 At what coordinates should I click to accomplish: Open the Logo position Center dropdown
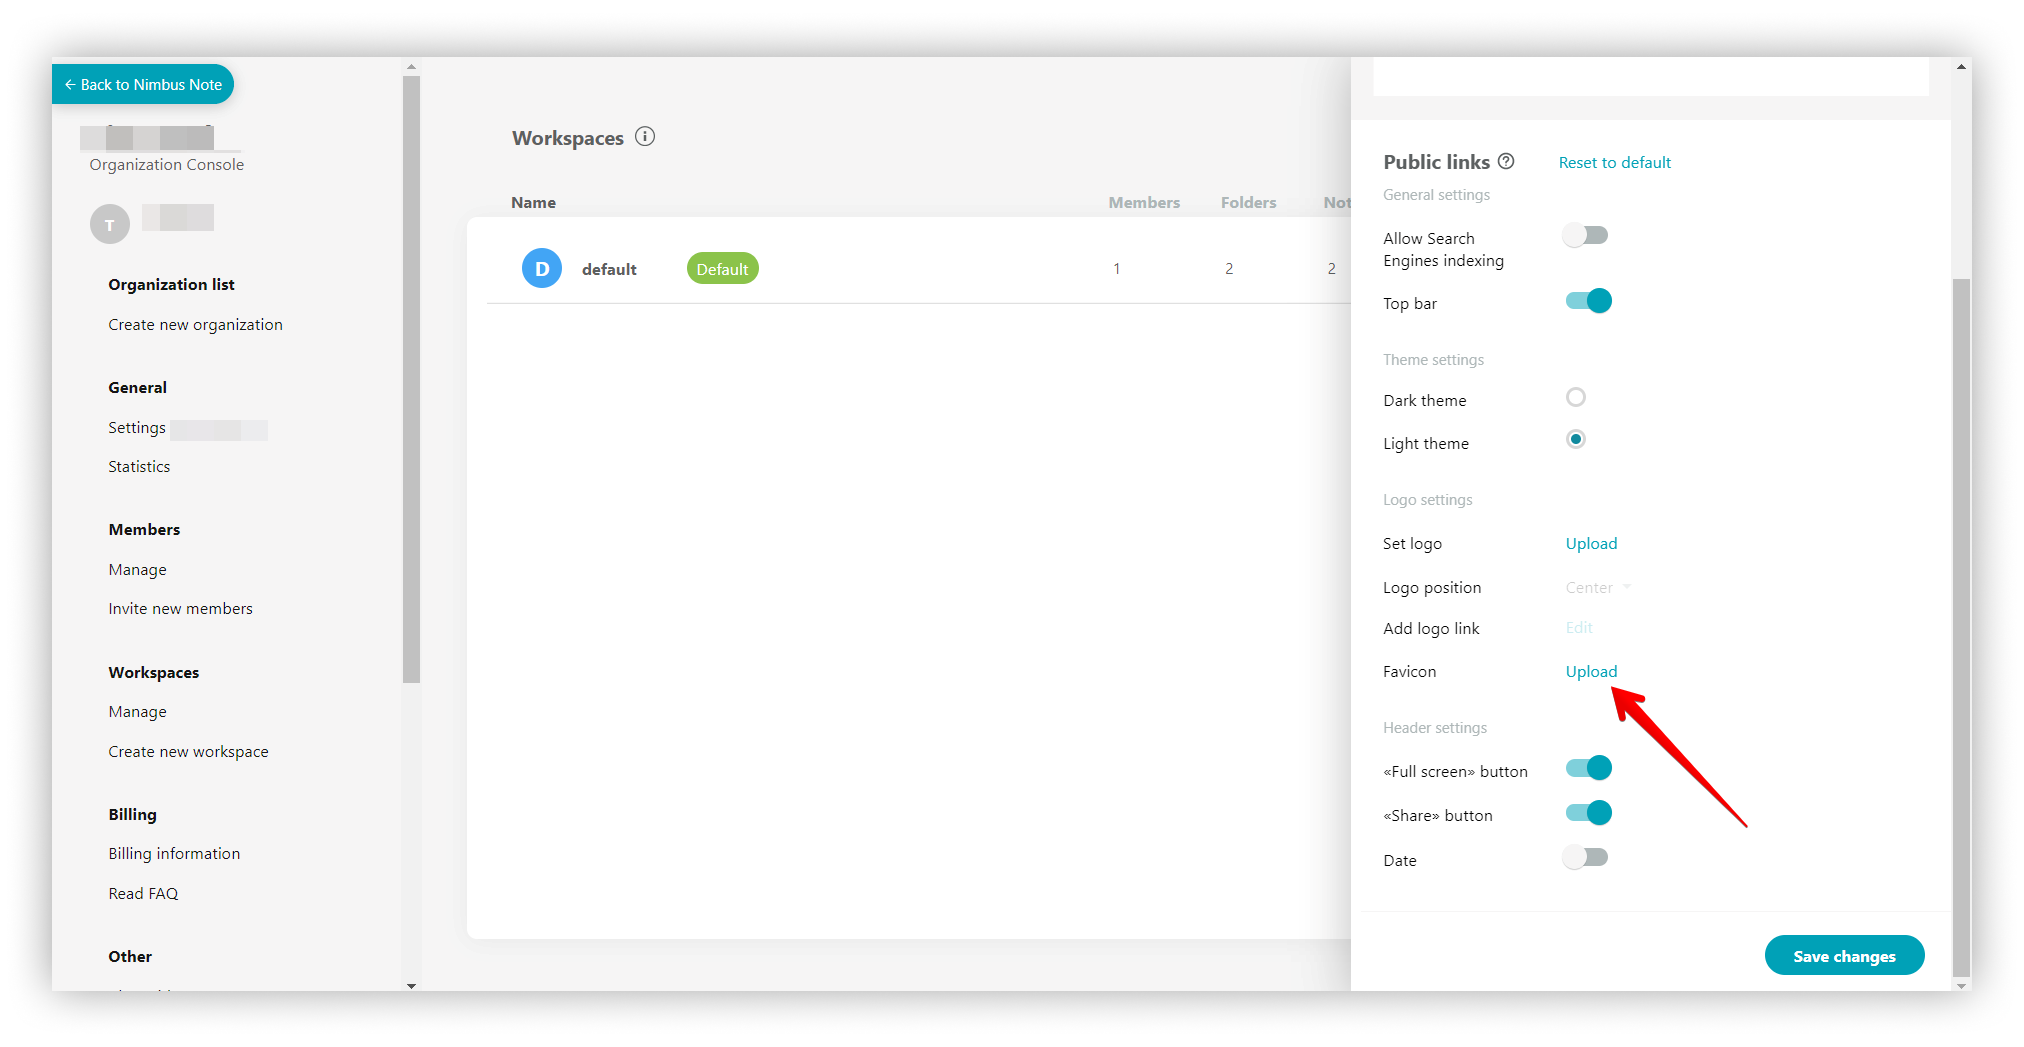[1598, 587]
